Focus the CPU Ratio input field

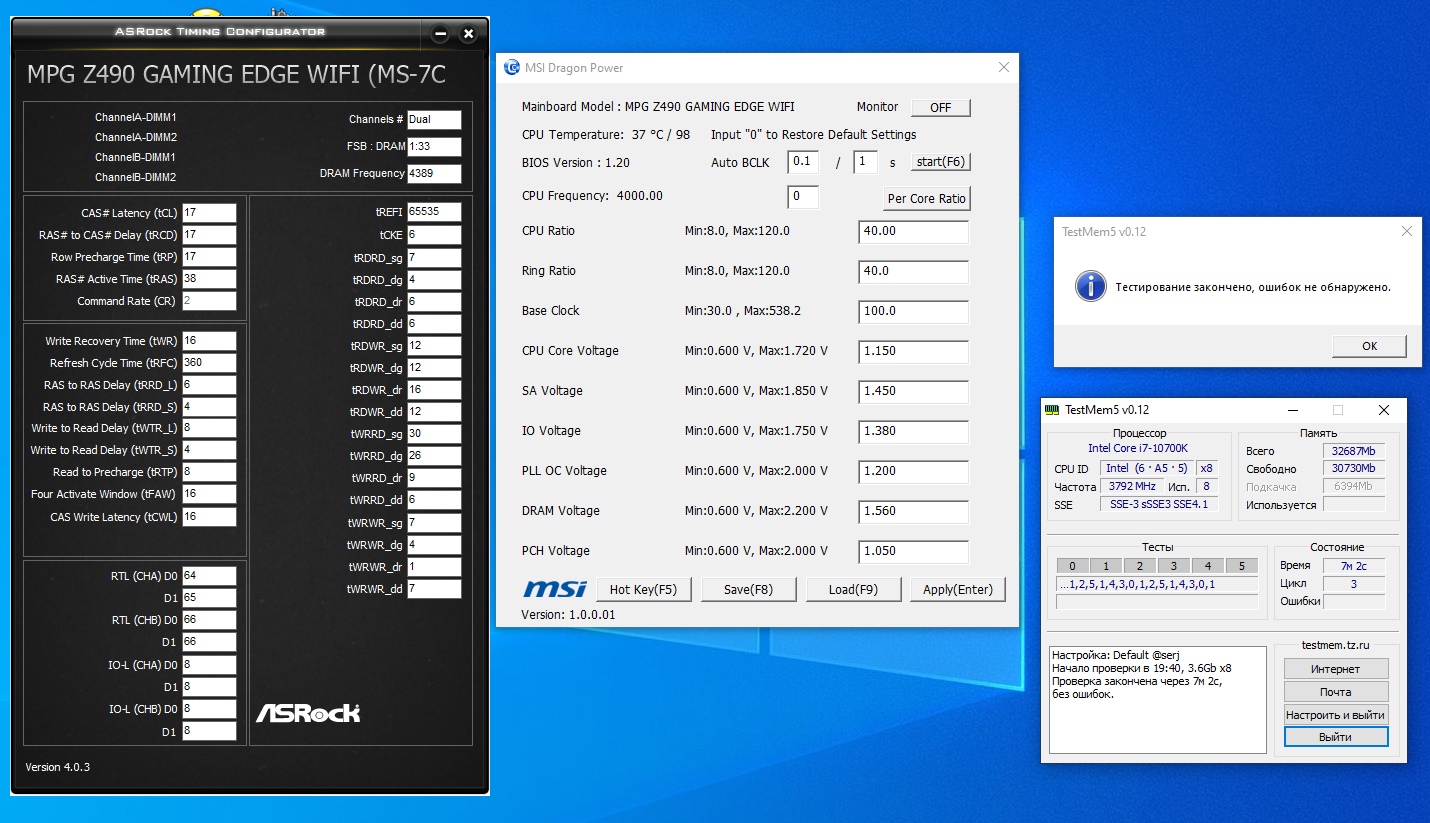point(913,232)
